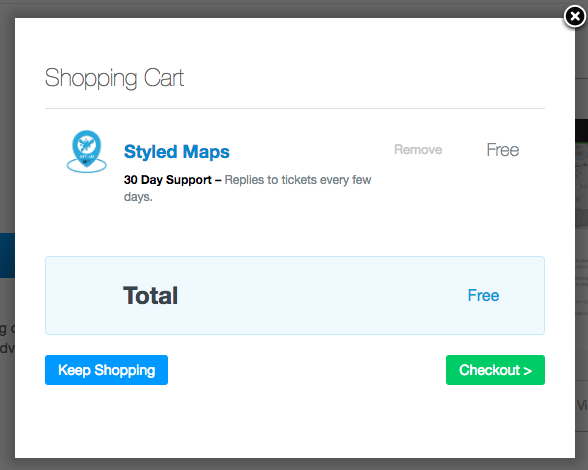
Task: Close the shopping cart popup with X
Action: click(x=575, y=17)
